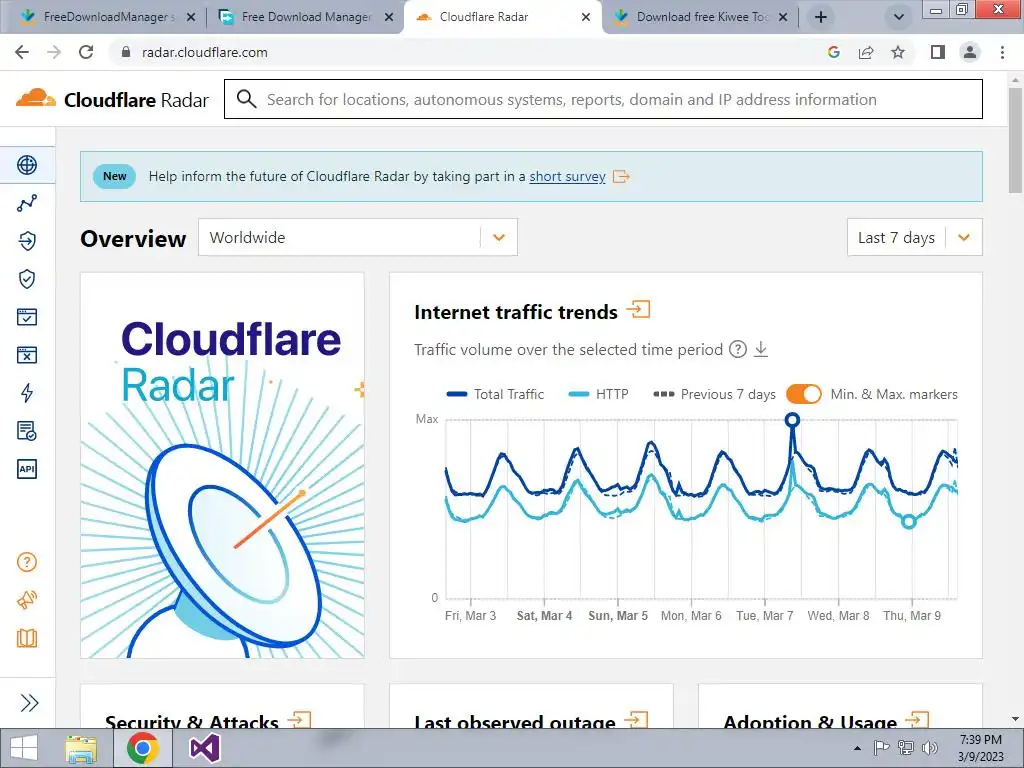Click the traffic volume info question icon
The width and height of the screenshot is (1024, 768).
737,349
